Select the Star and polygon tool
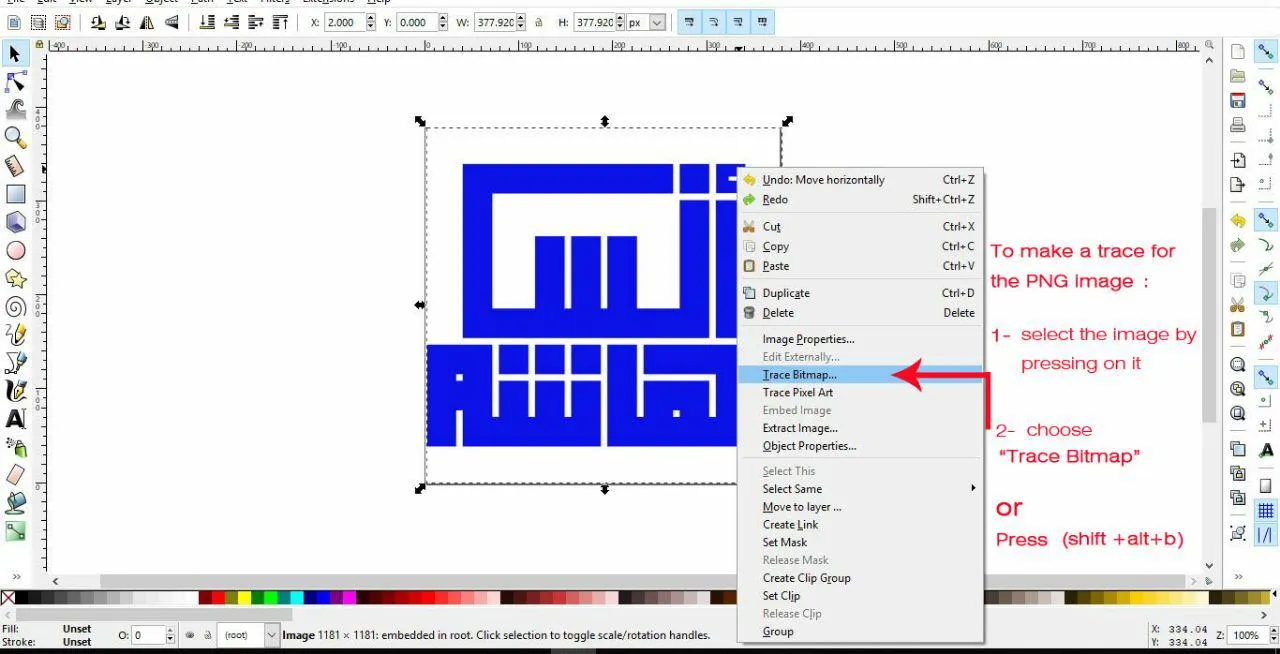This screenshot has height=654, width=1280. (x=15, y=278)
